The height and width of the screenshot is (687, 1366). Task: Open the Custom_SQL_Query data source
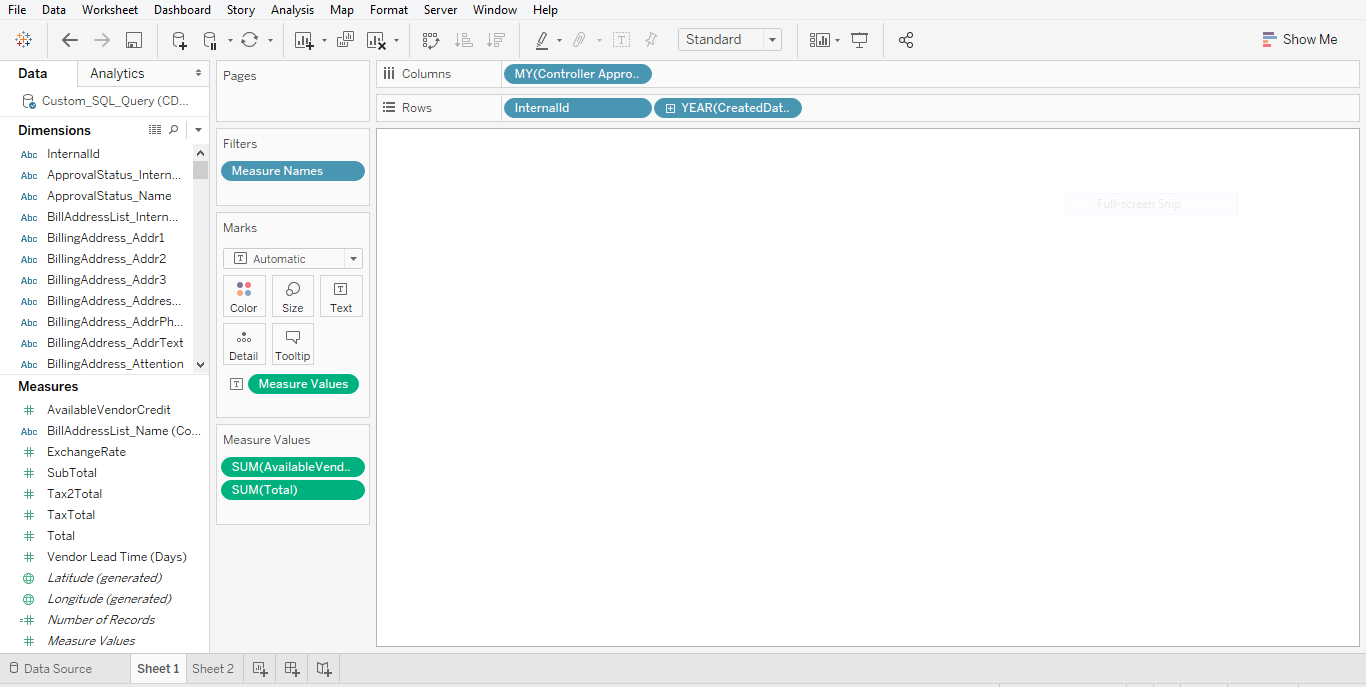(x=113, y=100)
